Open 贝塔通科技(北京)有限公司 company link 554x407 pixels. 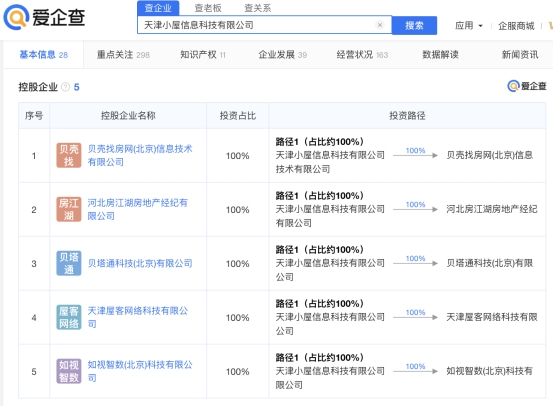(140, 263)
